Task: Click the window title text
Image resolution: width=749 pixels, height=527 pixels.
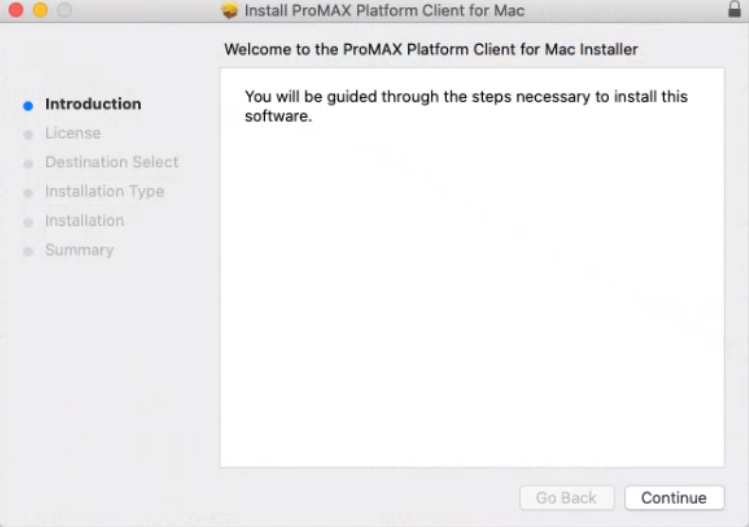Action: click(384, 11)
